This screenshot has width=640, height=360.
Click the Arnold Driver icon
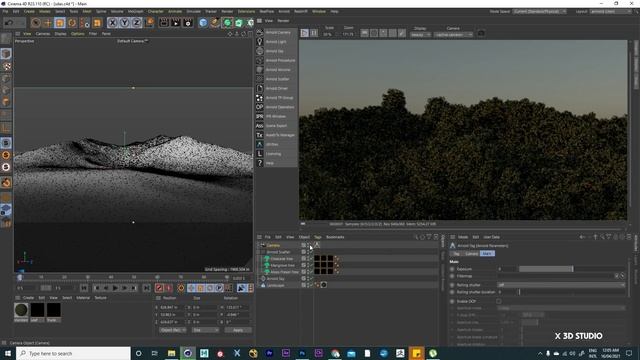click(260, 88)
